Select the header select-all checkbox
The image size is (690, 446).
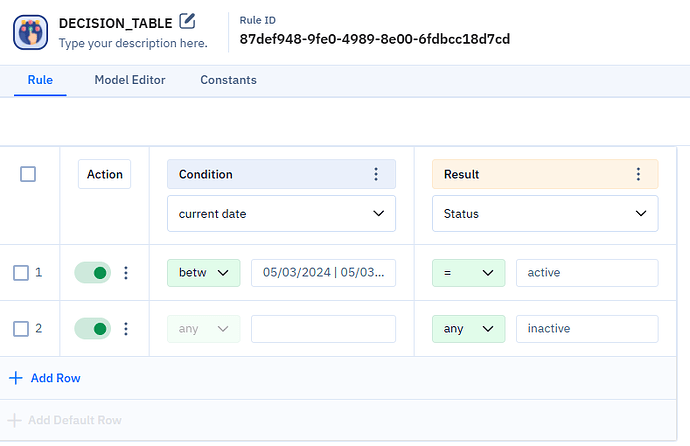(28, 174)
